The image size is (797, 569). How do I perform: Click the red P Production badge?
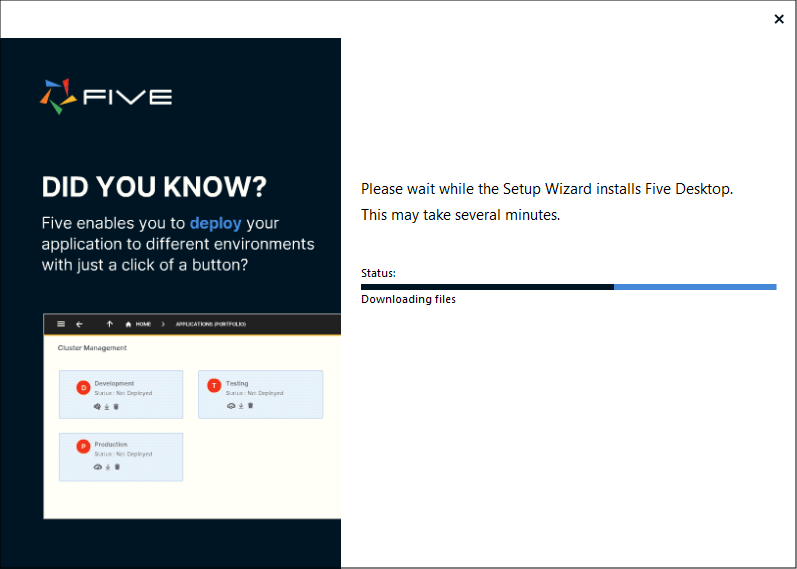(x=83, y=446)
